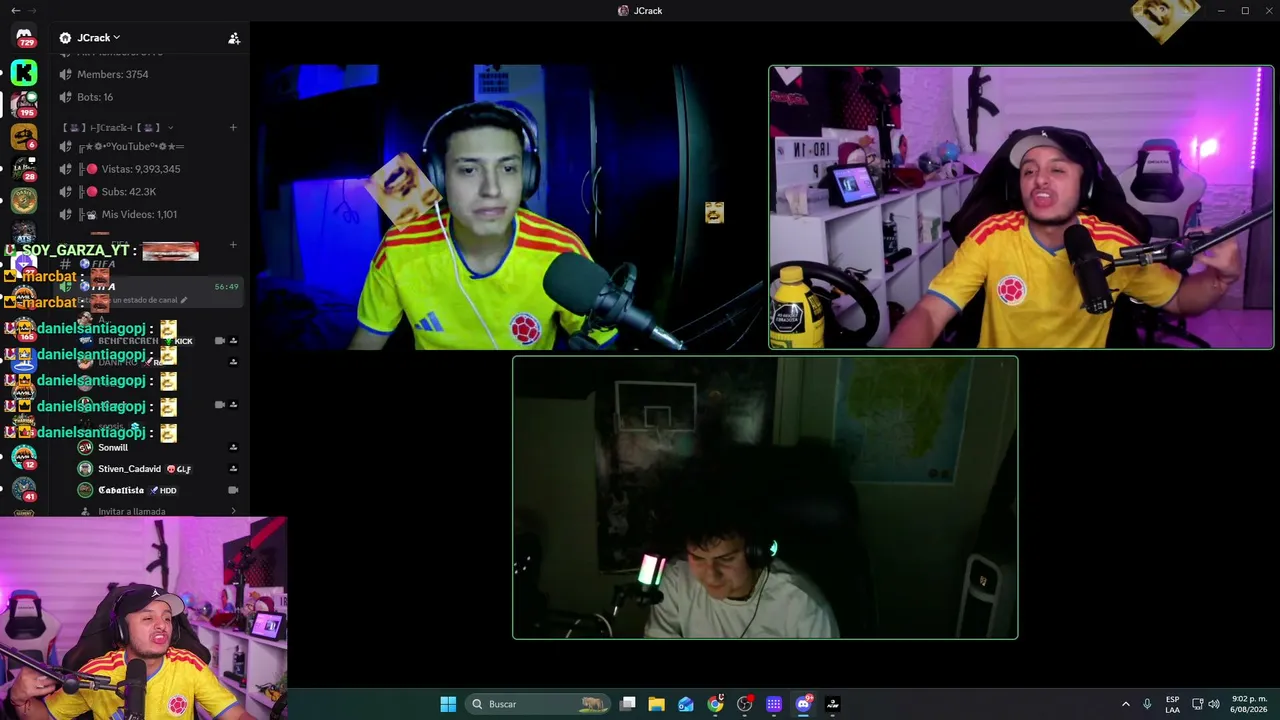Open the taskbar volume control

tap(1214, 704)
